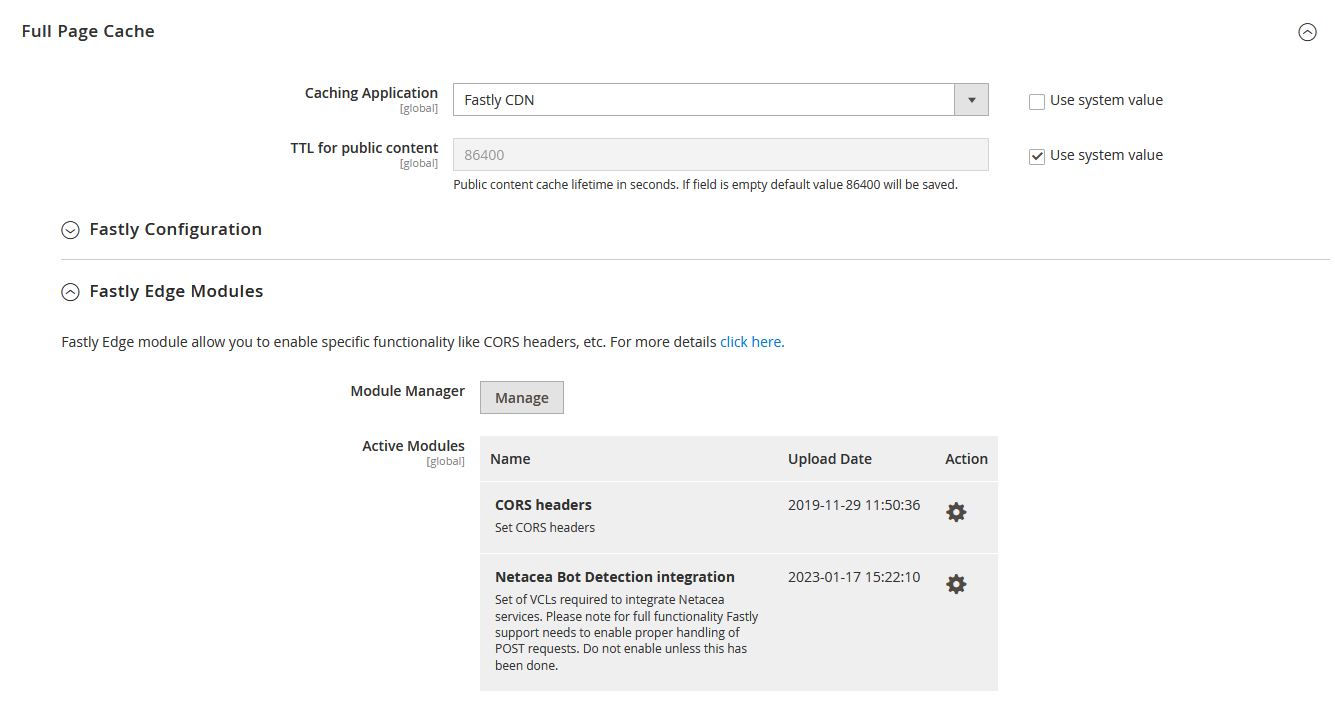Image resolution: width=1335 pixels, height=714 pixels.
Task: Click the chevron icon beside Fastly Configuration
Action: [70, 230]
